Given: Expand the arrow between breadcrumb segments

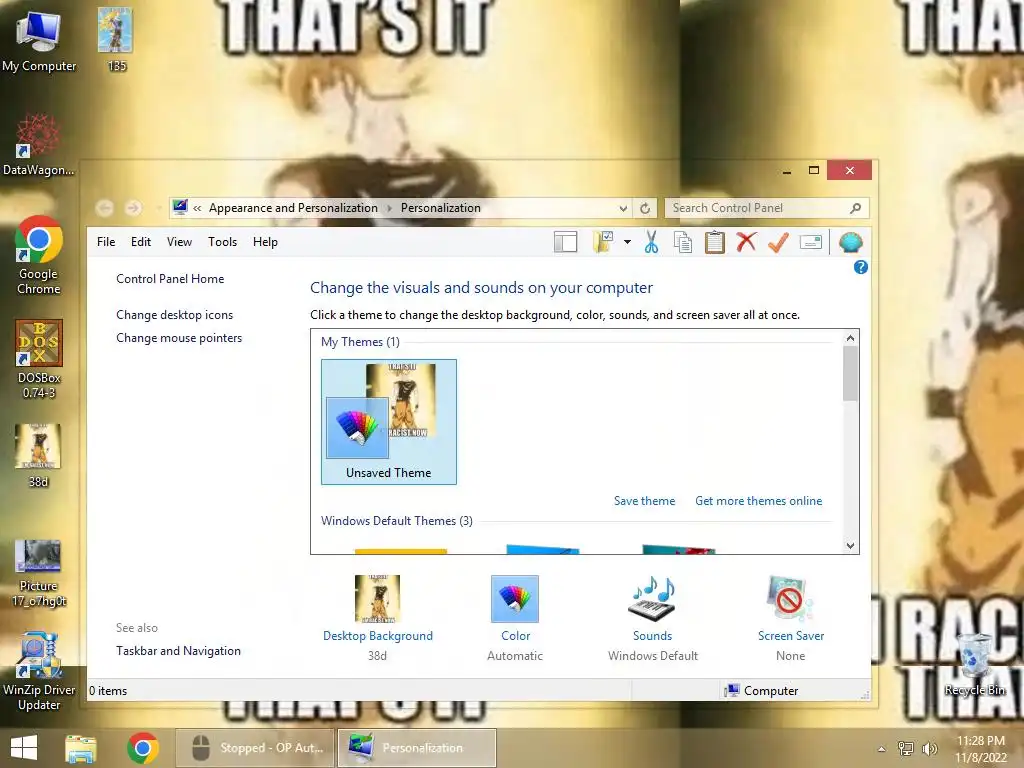Looking at the screenshot, I should tap(389, 208).
